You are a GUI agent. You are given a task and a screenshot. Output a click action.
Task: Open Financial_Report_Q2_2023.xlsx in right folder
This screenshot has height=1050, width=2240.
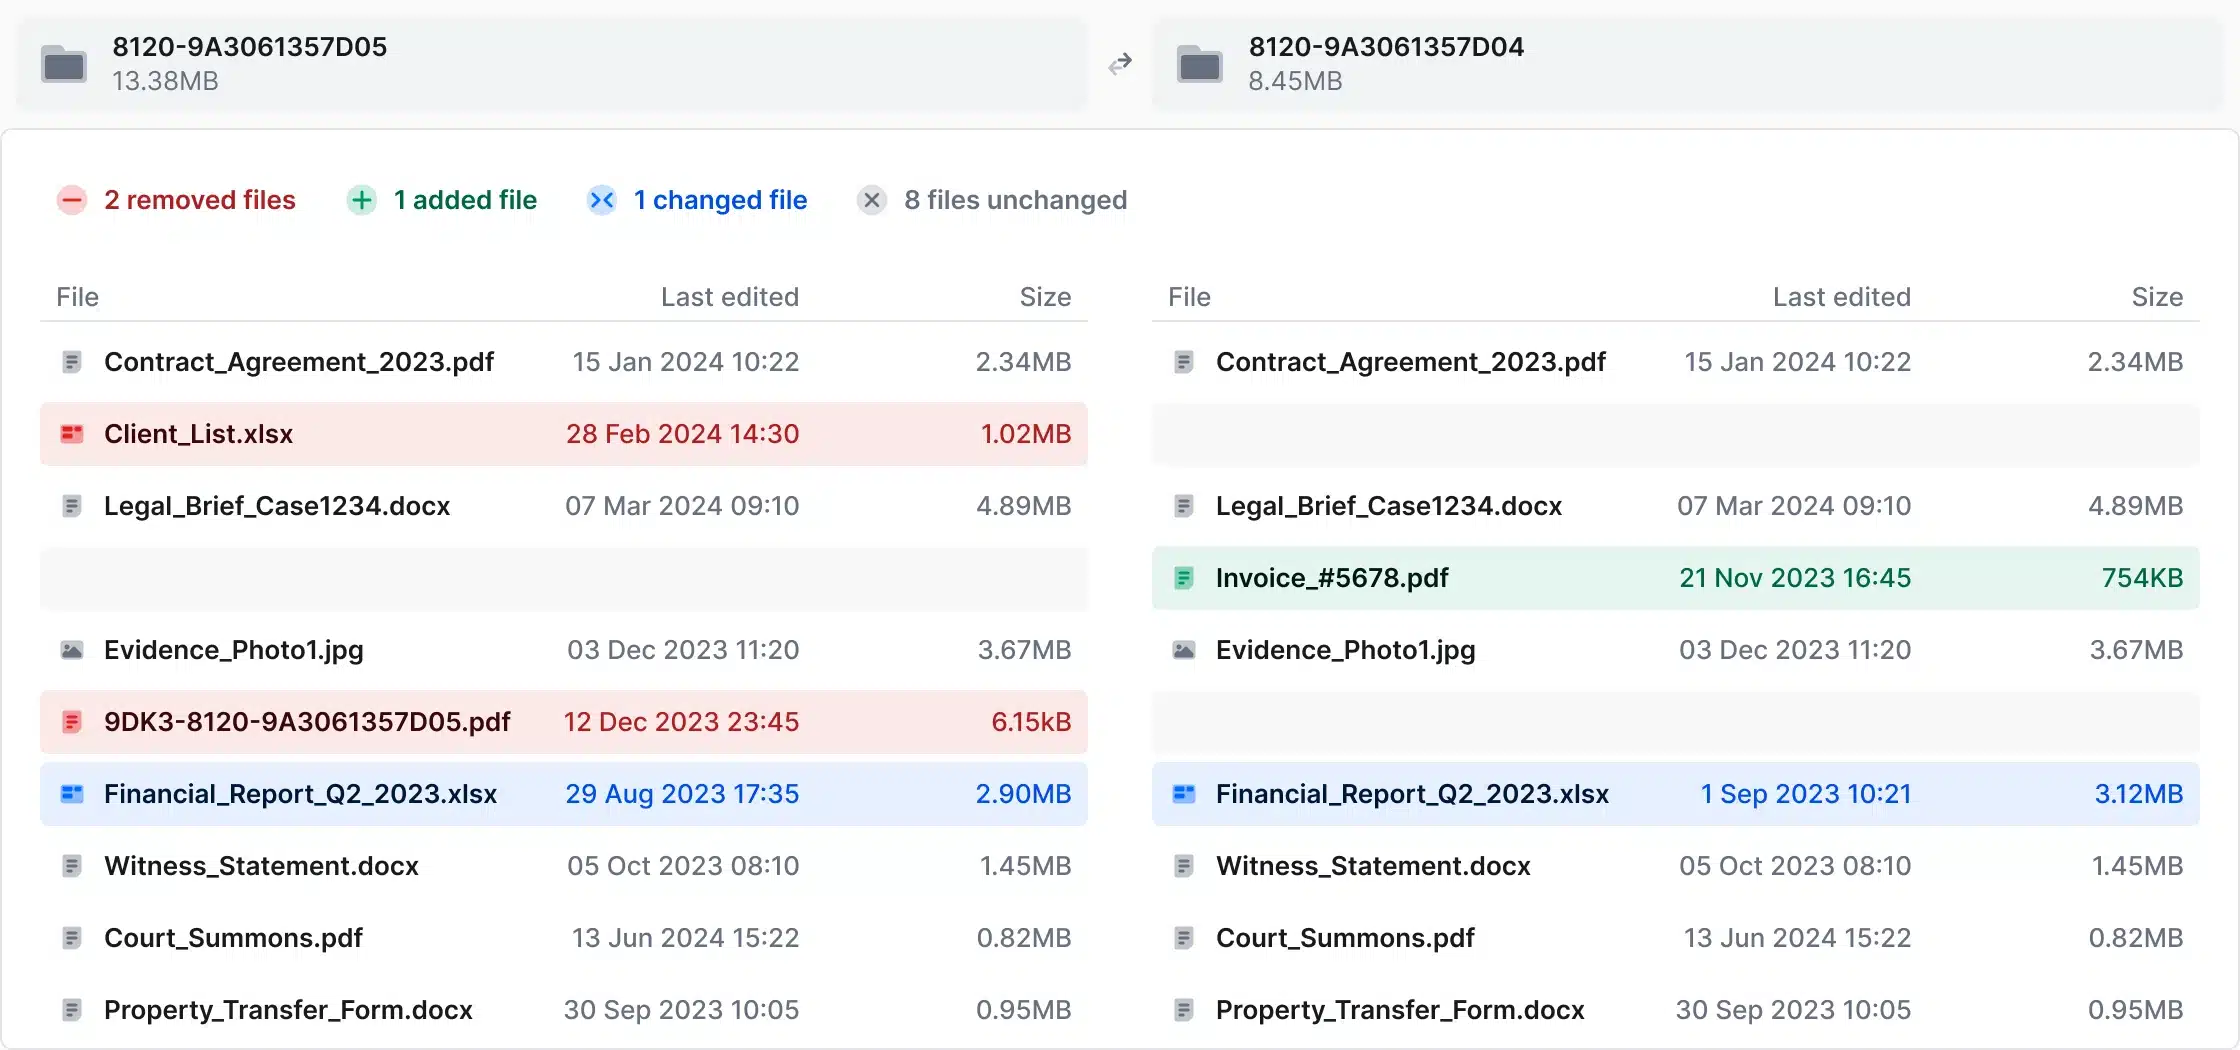pos(1412,794)
